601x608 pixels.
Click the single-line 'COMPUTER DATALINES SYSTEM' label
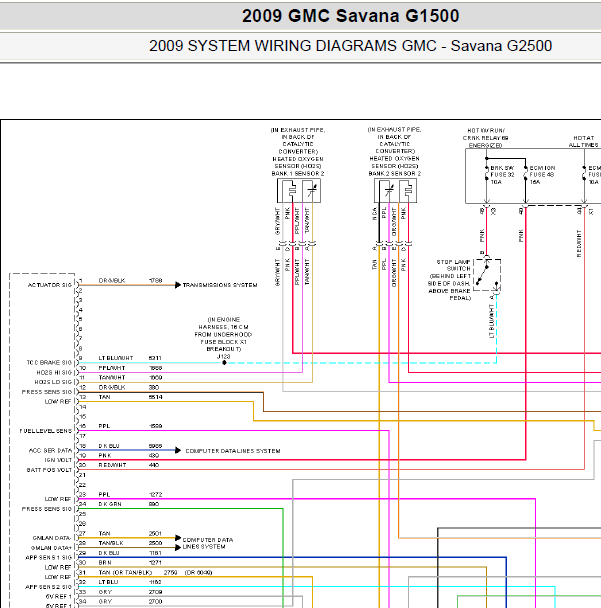(233, 451)
